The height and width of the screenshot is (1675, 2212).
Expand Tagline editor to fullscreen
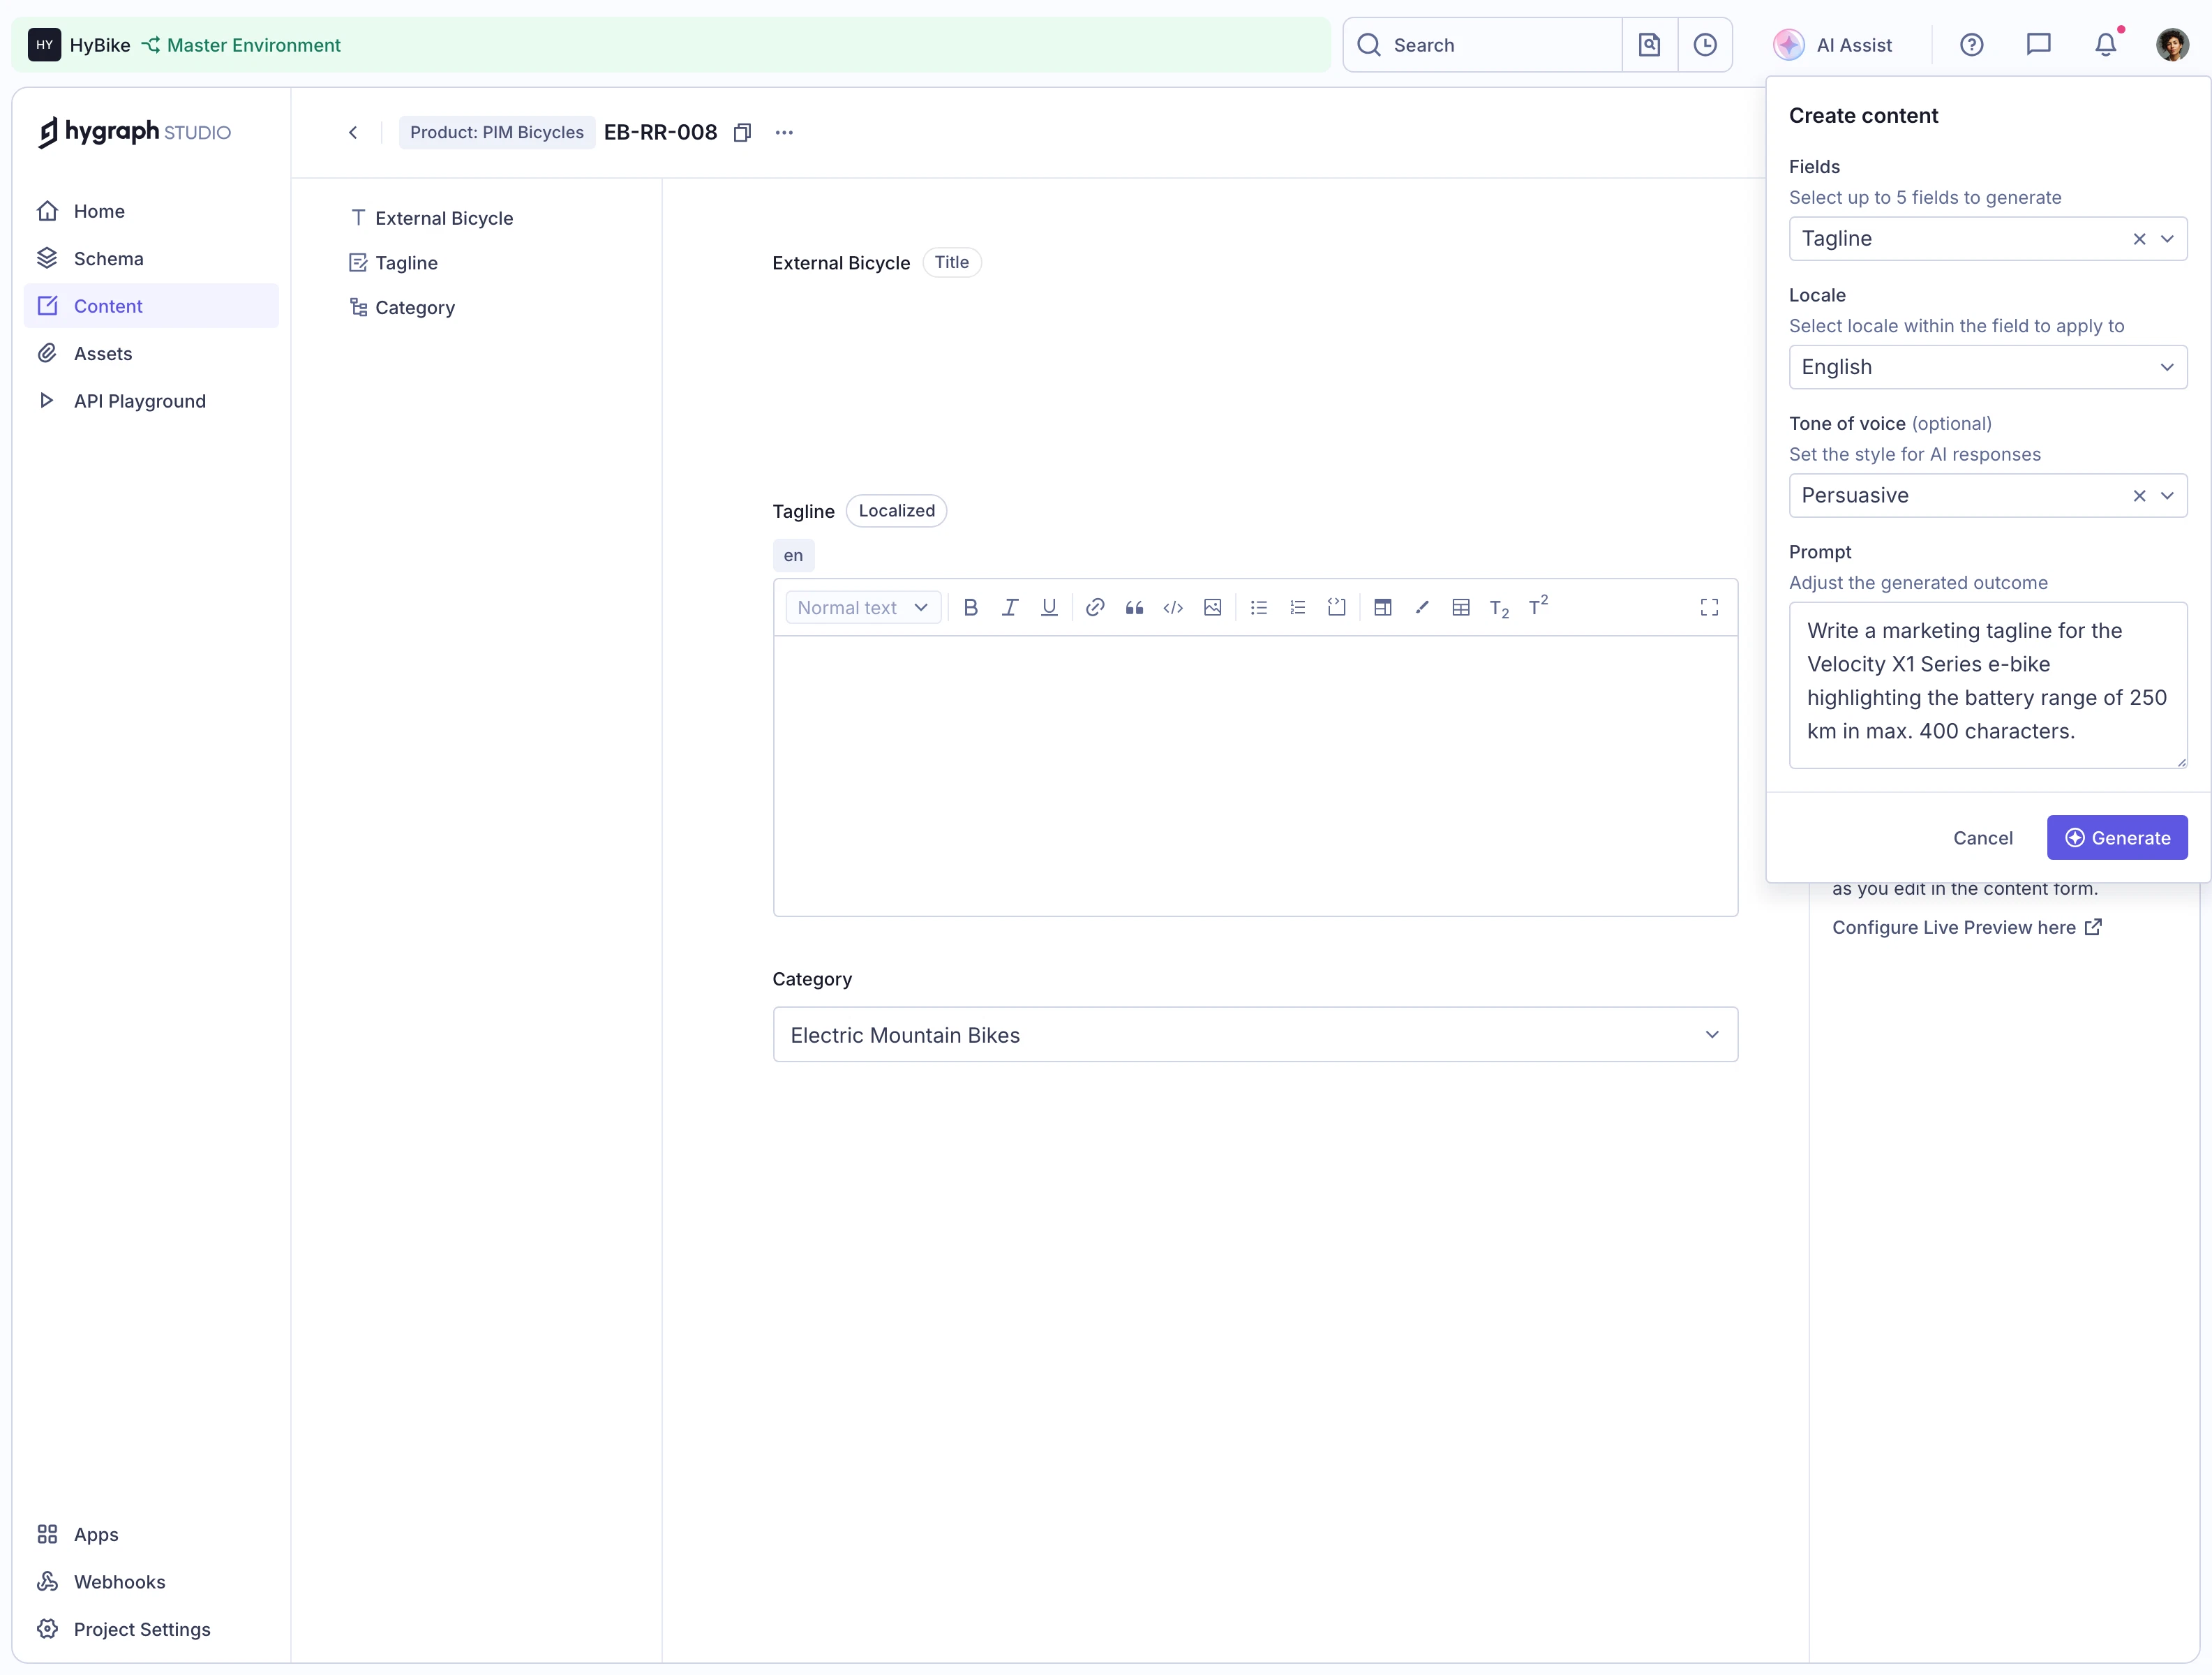point(1709,607)
